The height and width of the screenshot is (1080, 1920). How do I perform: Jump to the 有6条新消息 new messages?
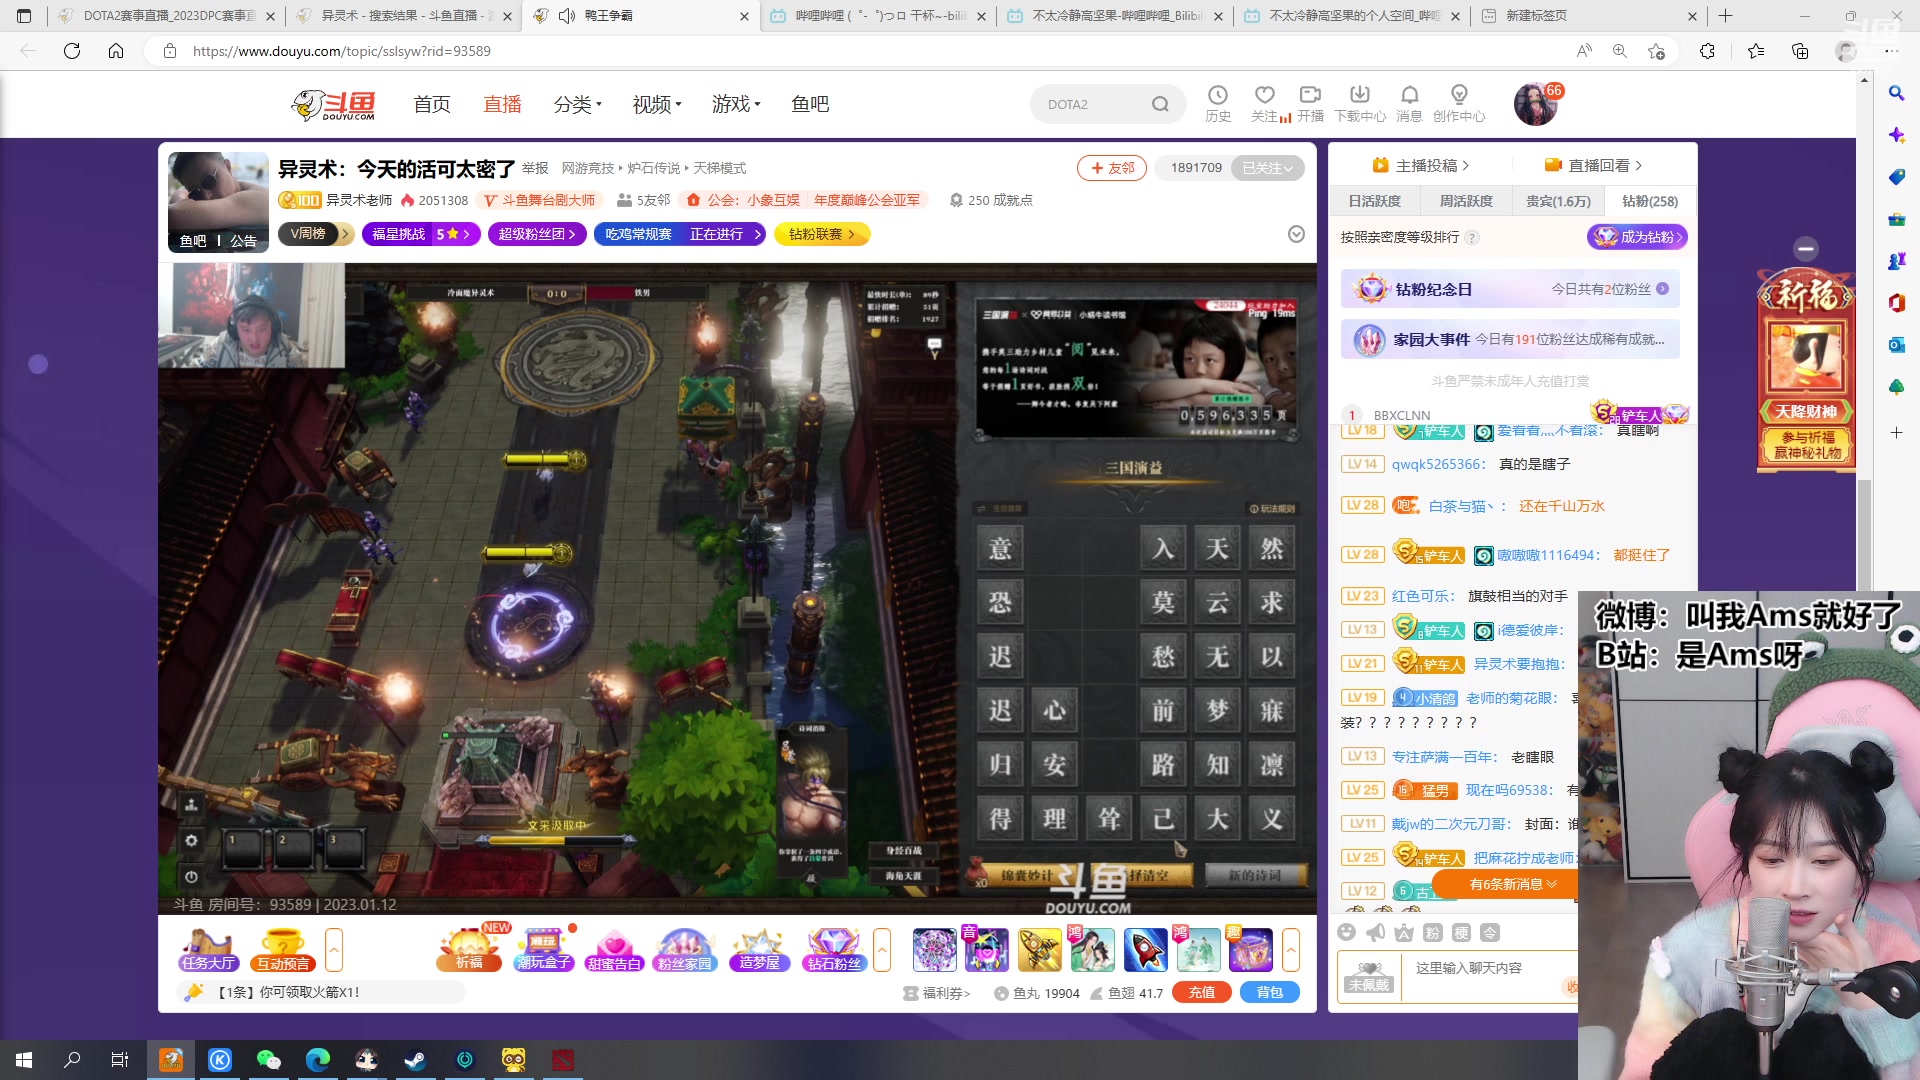point(1513,884)
